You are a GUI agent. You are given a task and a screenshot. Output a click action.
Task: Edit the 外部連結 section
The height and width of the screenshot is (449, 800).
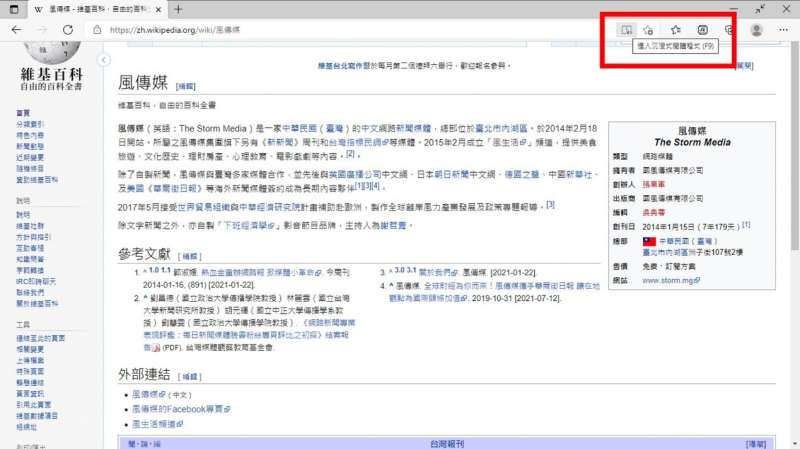[x=190, y=377]
